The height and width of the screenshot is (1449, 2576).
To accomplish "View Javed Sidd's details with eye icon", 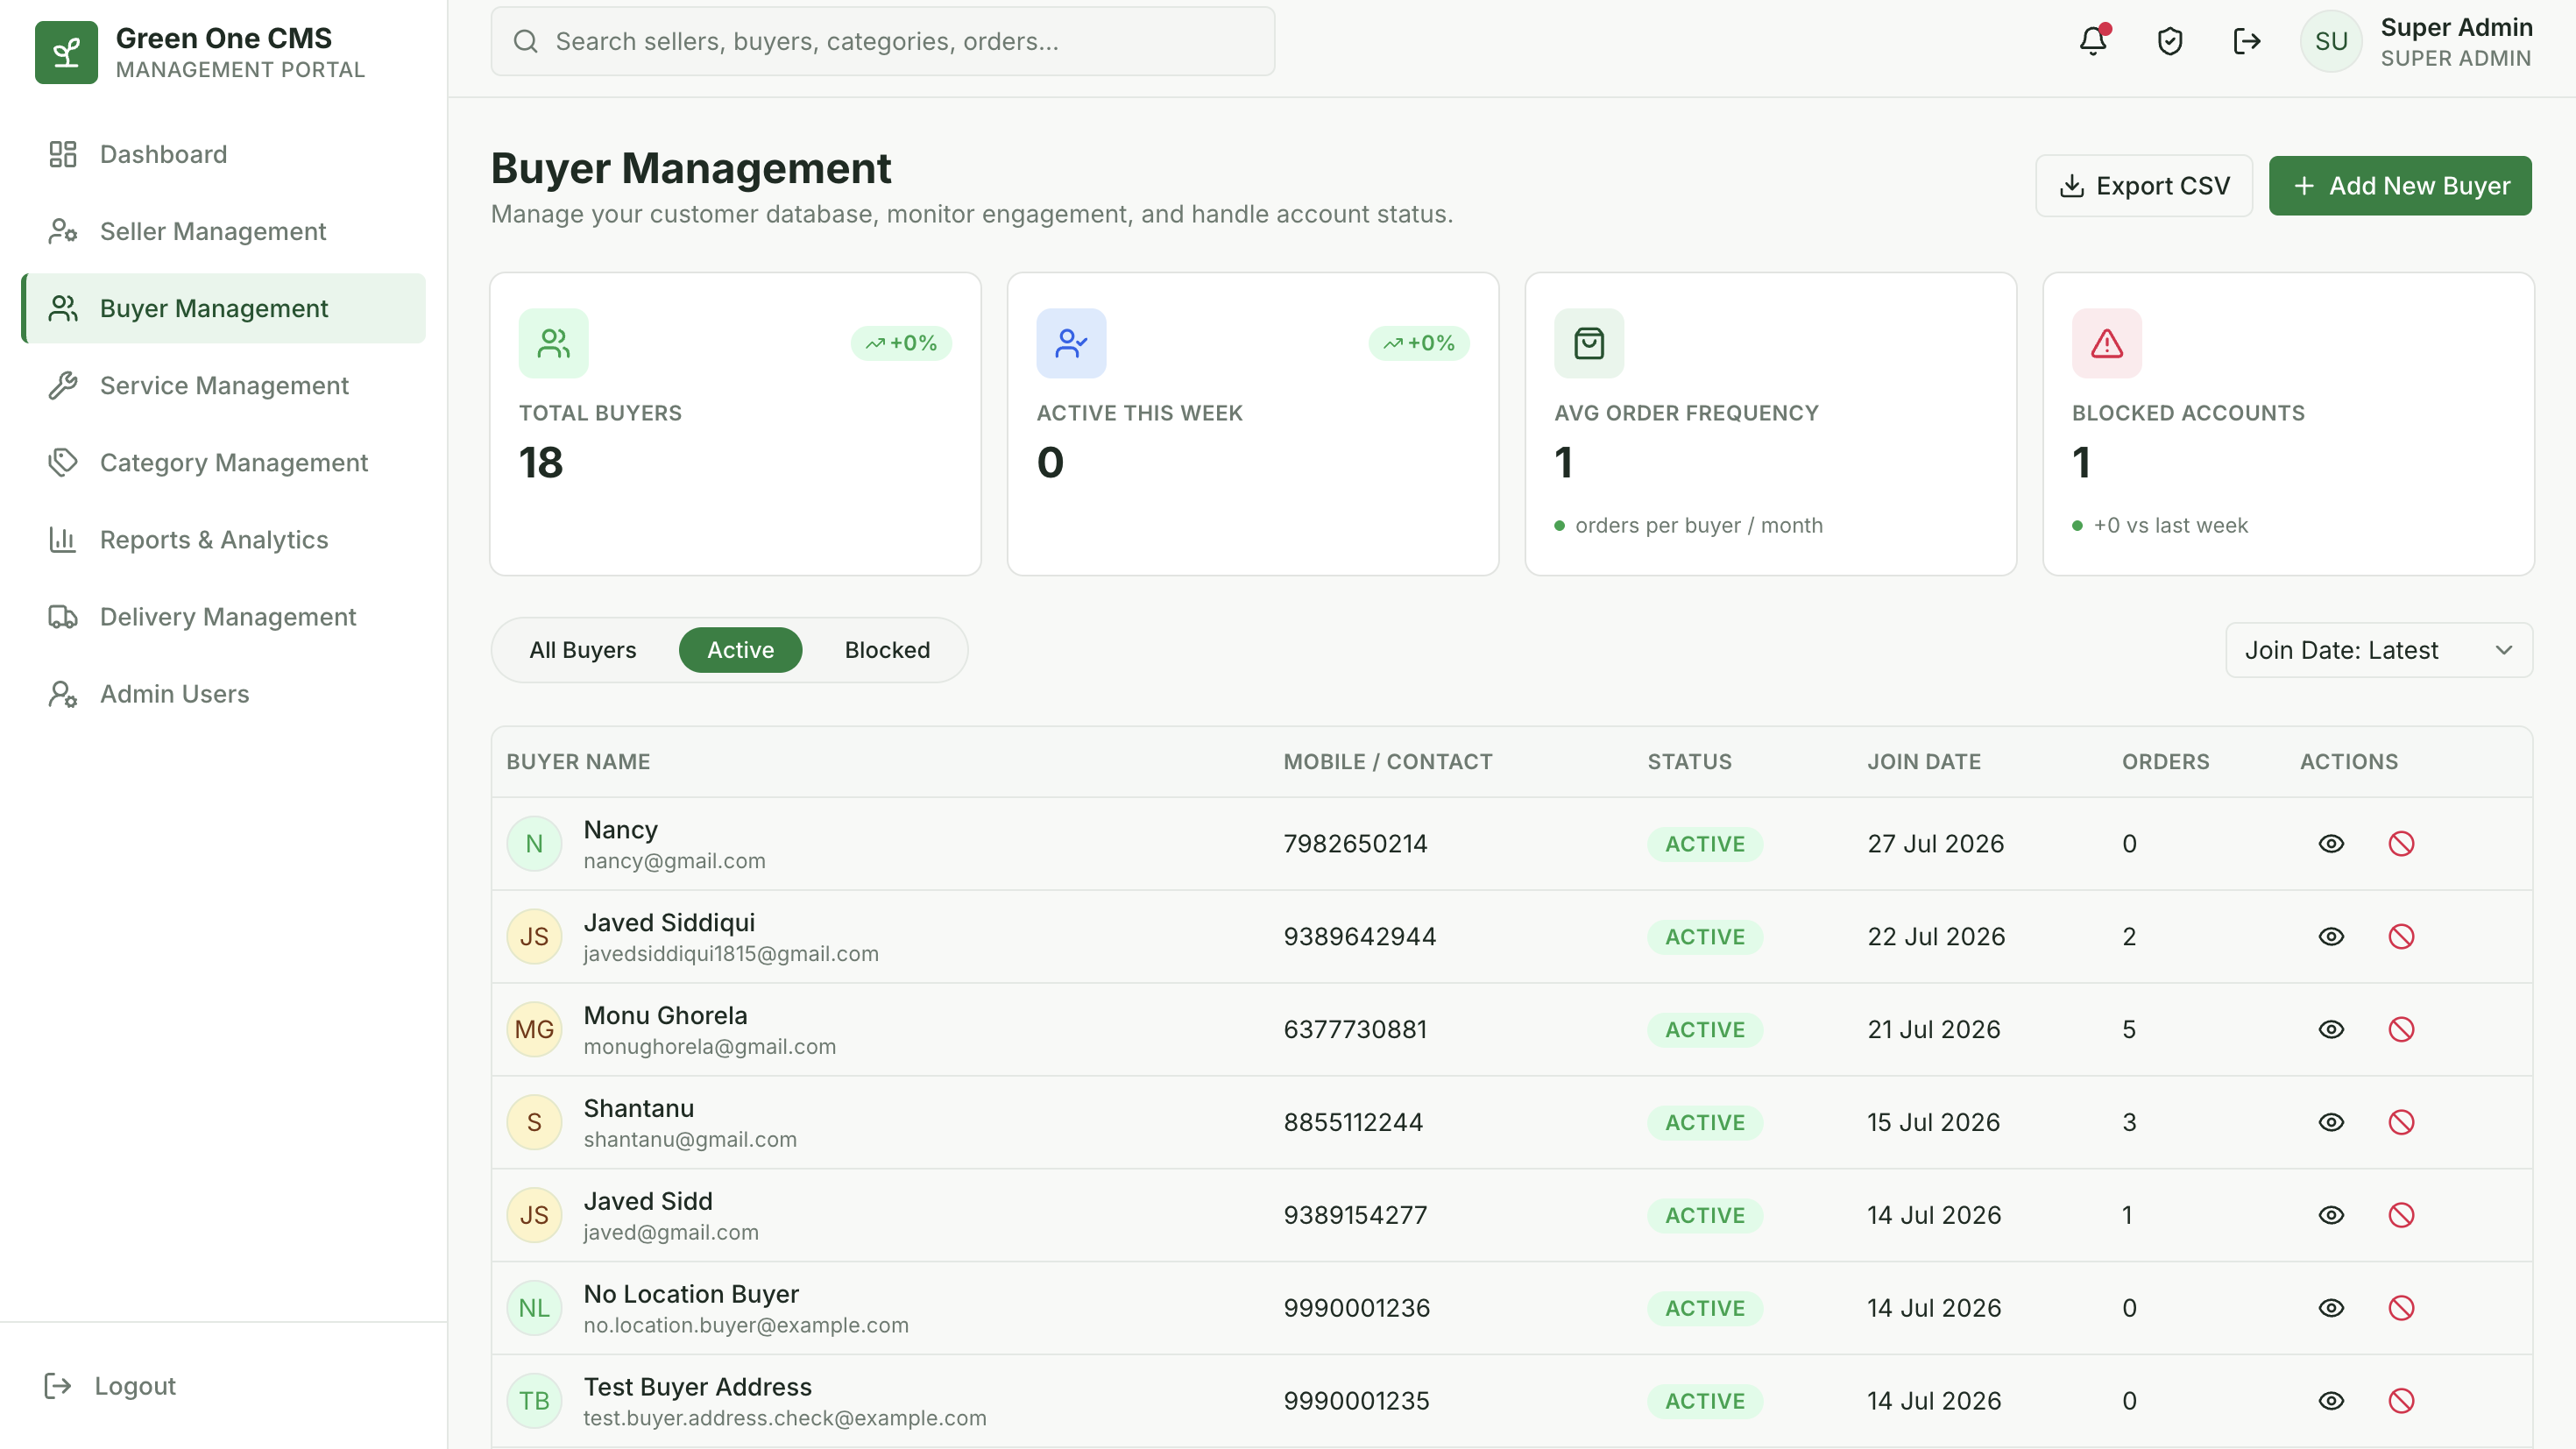I will (2331, 1216).
